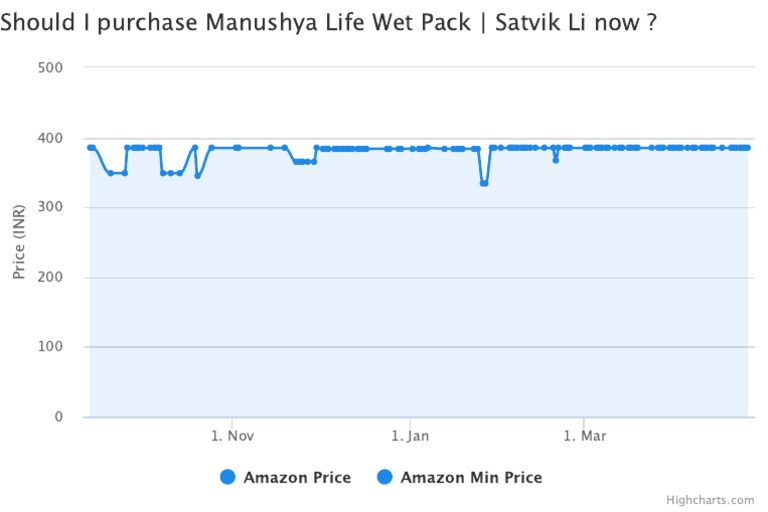Click the 400 price axis label
The image size is (768, 512).
point(51,138)
